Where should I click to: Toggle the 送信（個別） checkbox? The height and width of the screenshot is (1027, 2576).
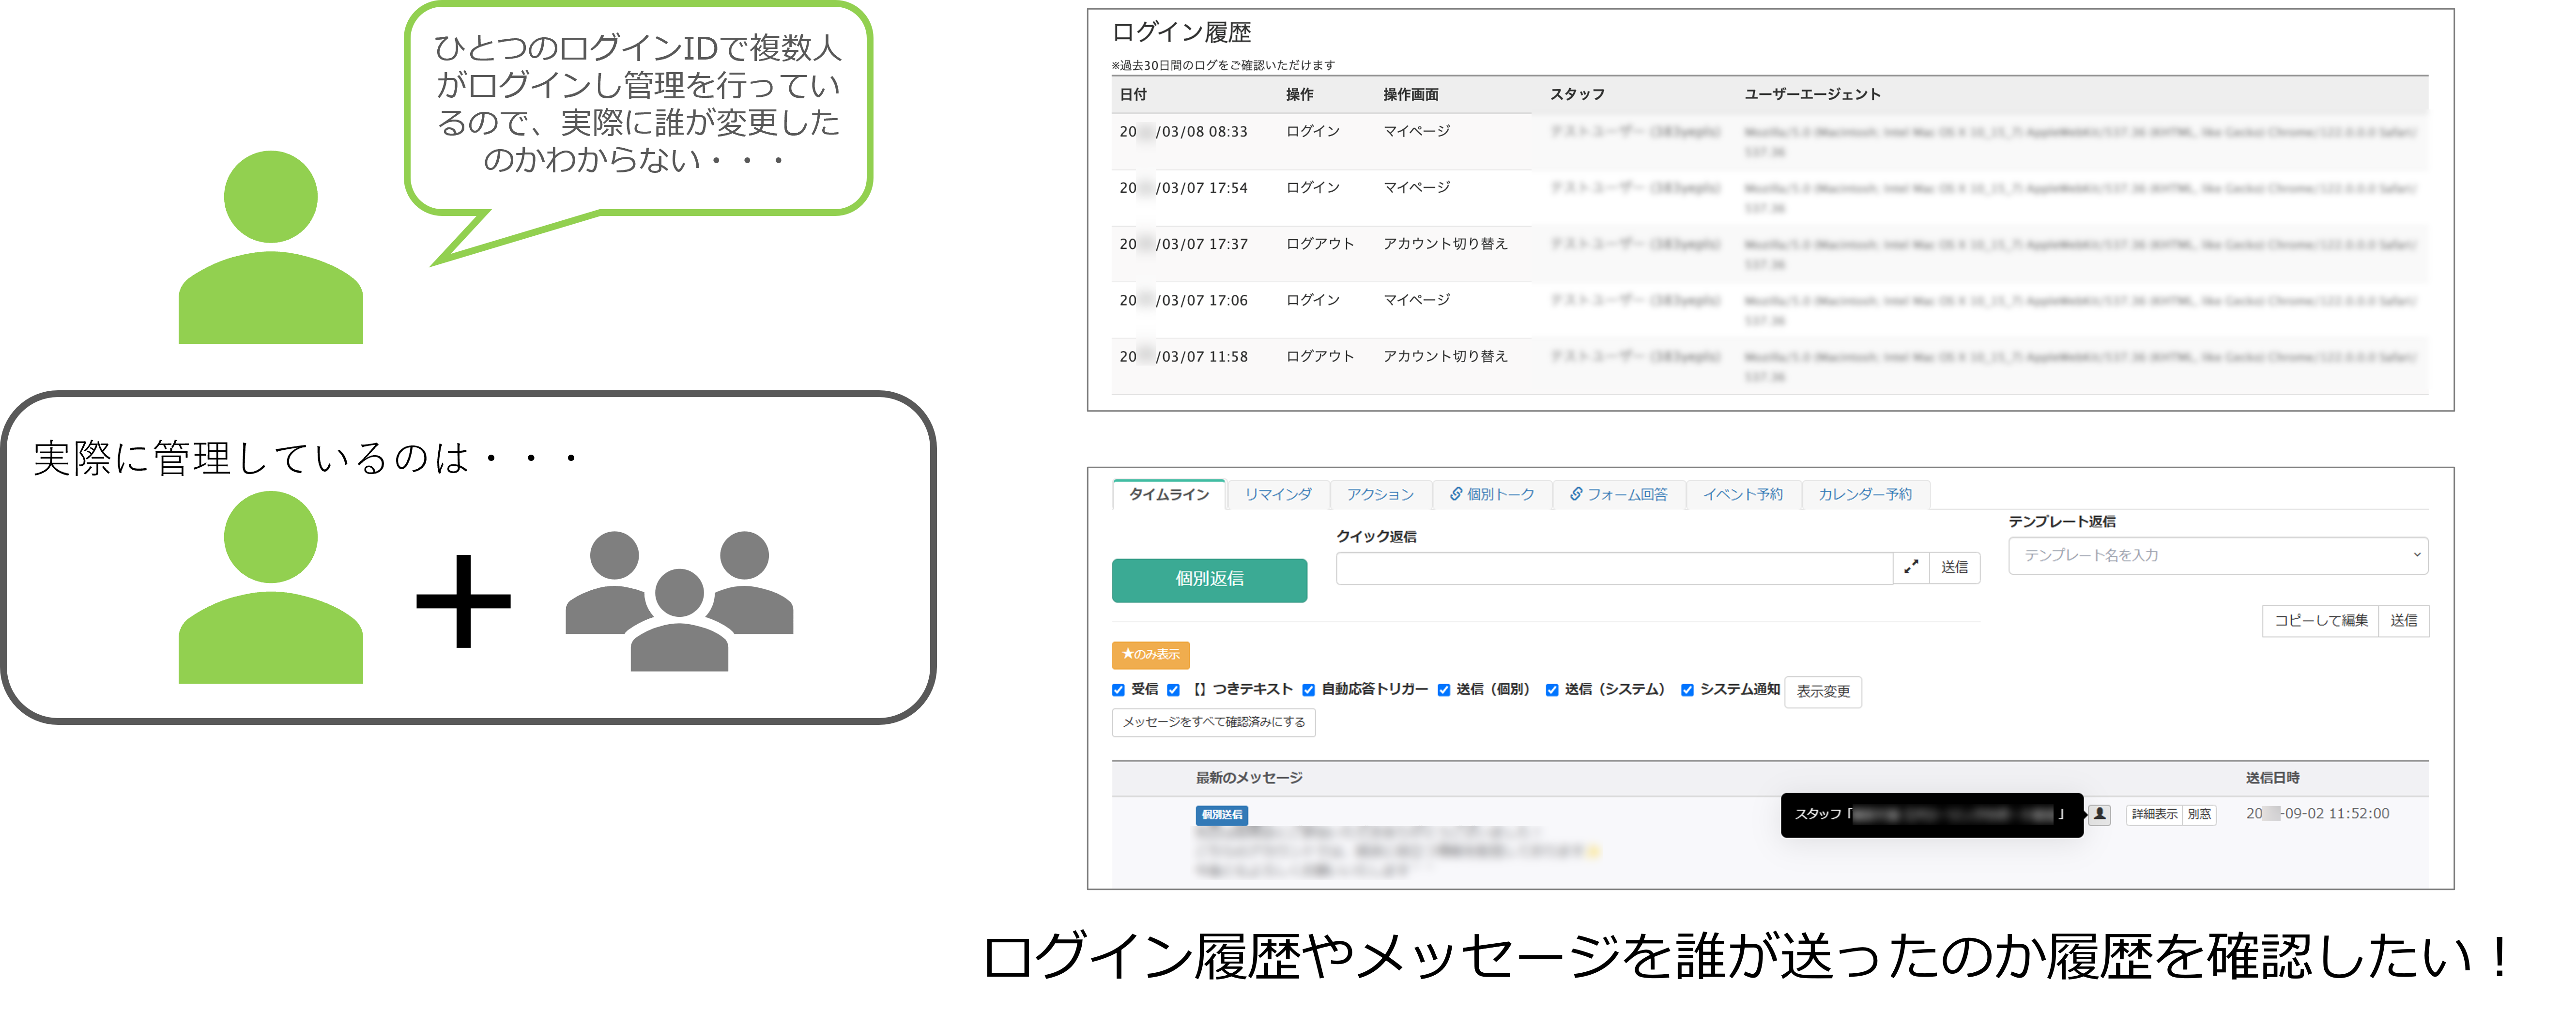tap(1443, 690)
